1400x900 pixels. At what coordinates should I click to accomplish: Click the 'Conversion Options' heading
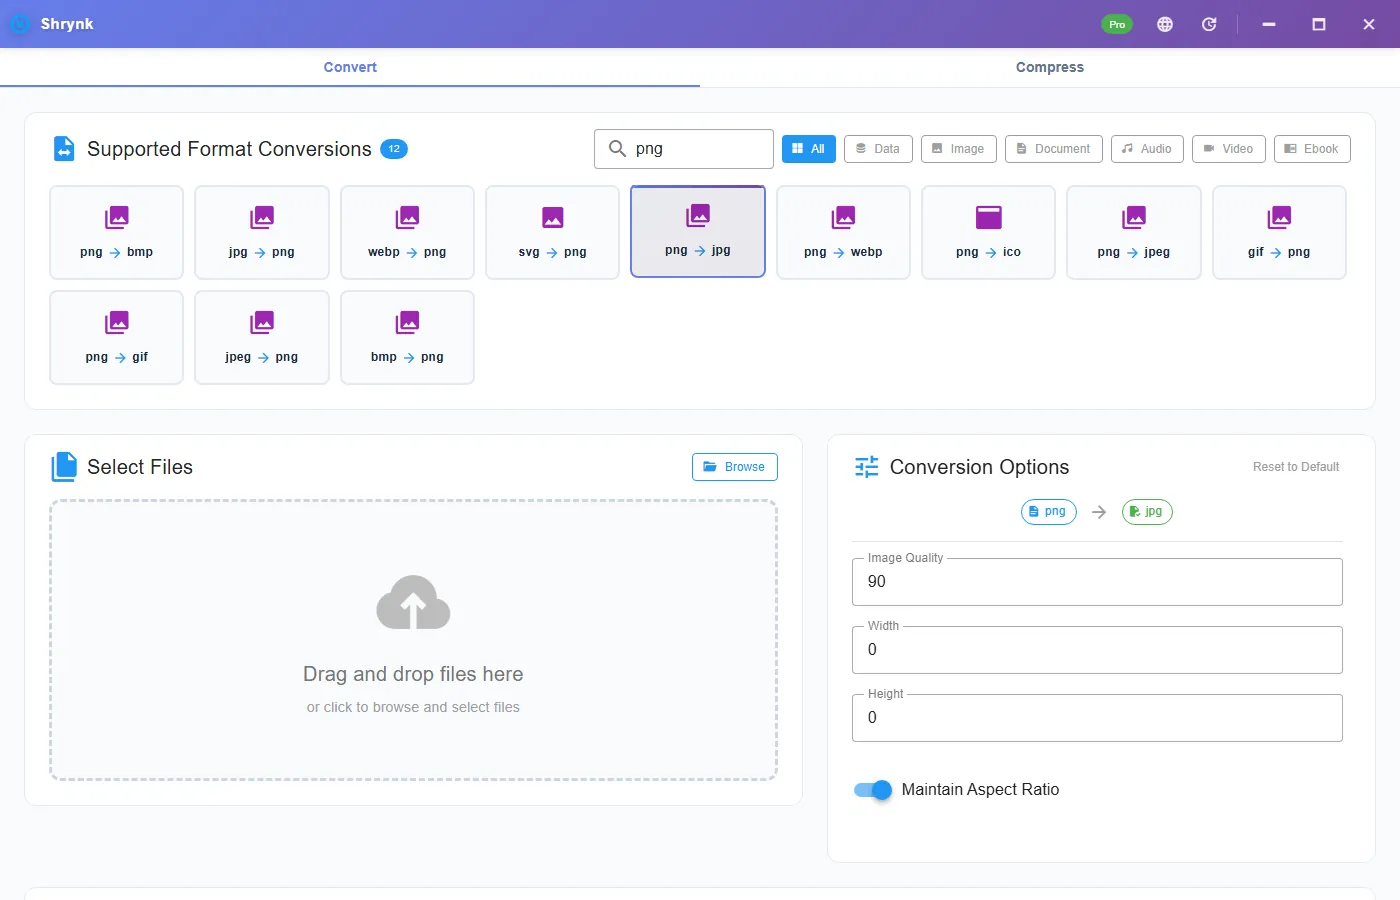[979, 467]
